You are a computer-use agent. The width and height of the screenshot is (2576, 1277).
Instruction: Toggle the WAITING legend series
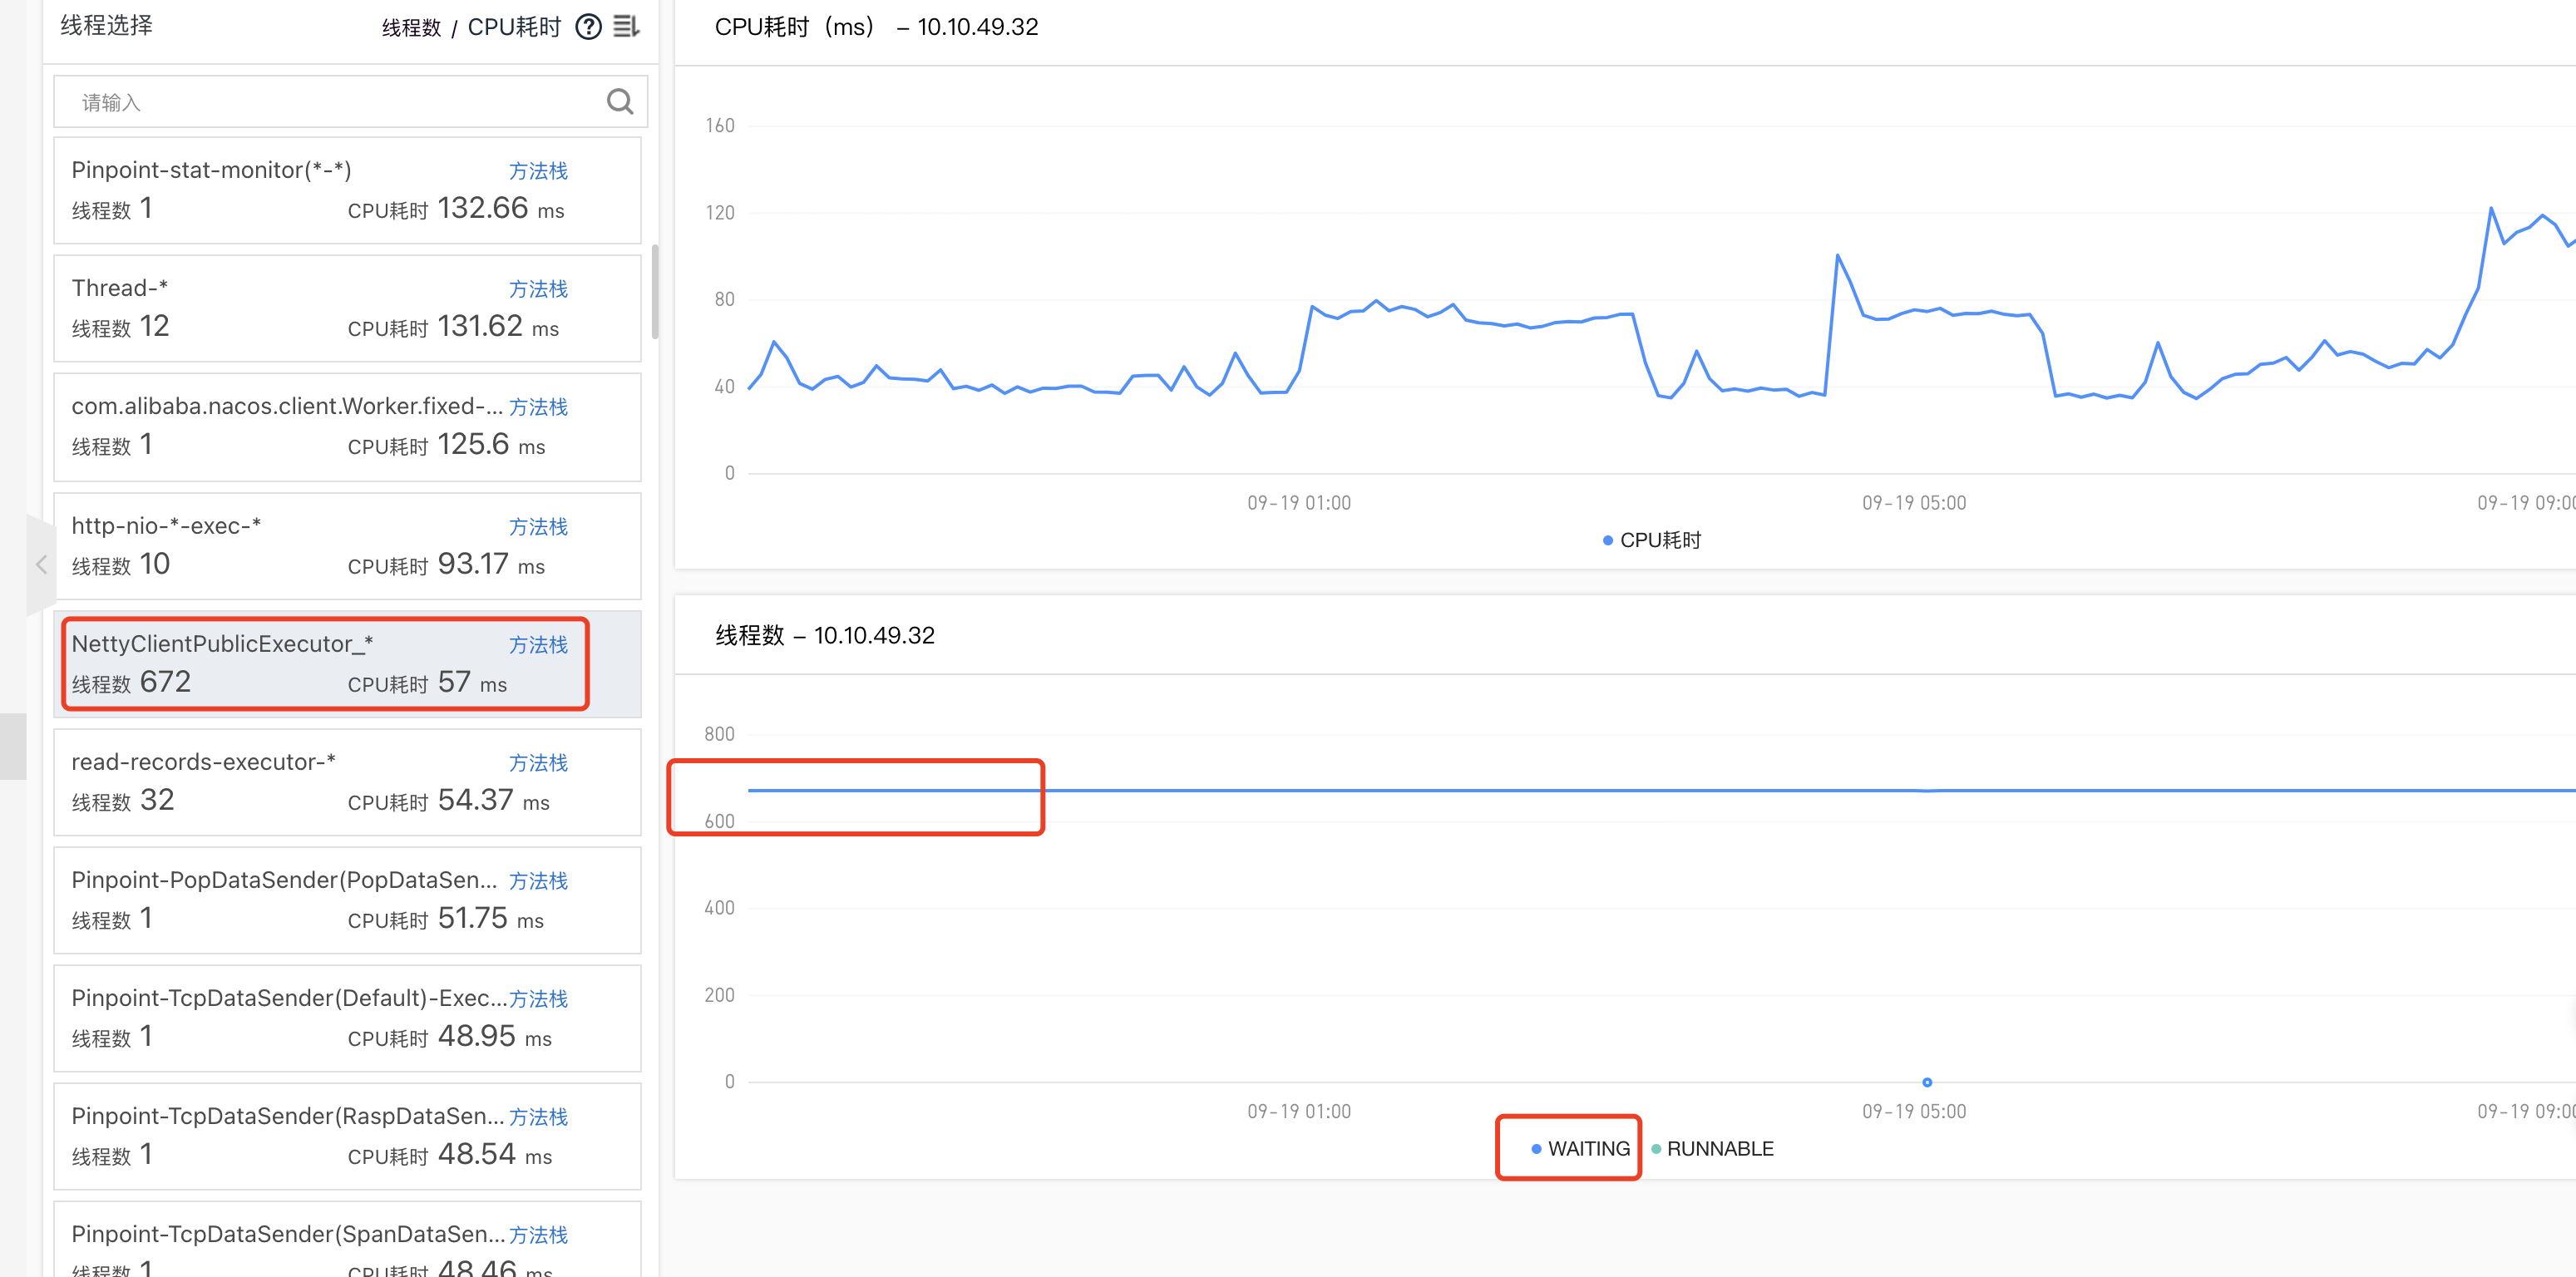click(1580, 1149)
